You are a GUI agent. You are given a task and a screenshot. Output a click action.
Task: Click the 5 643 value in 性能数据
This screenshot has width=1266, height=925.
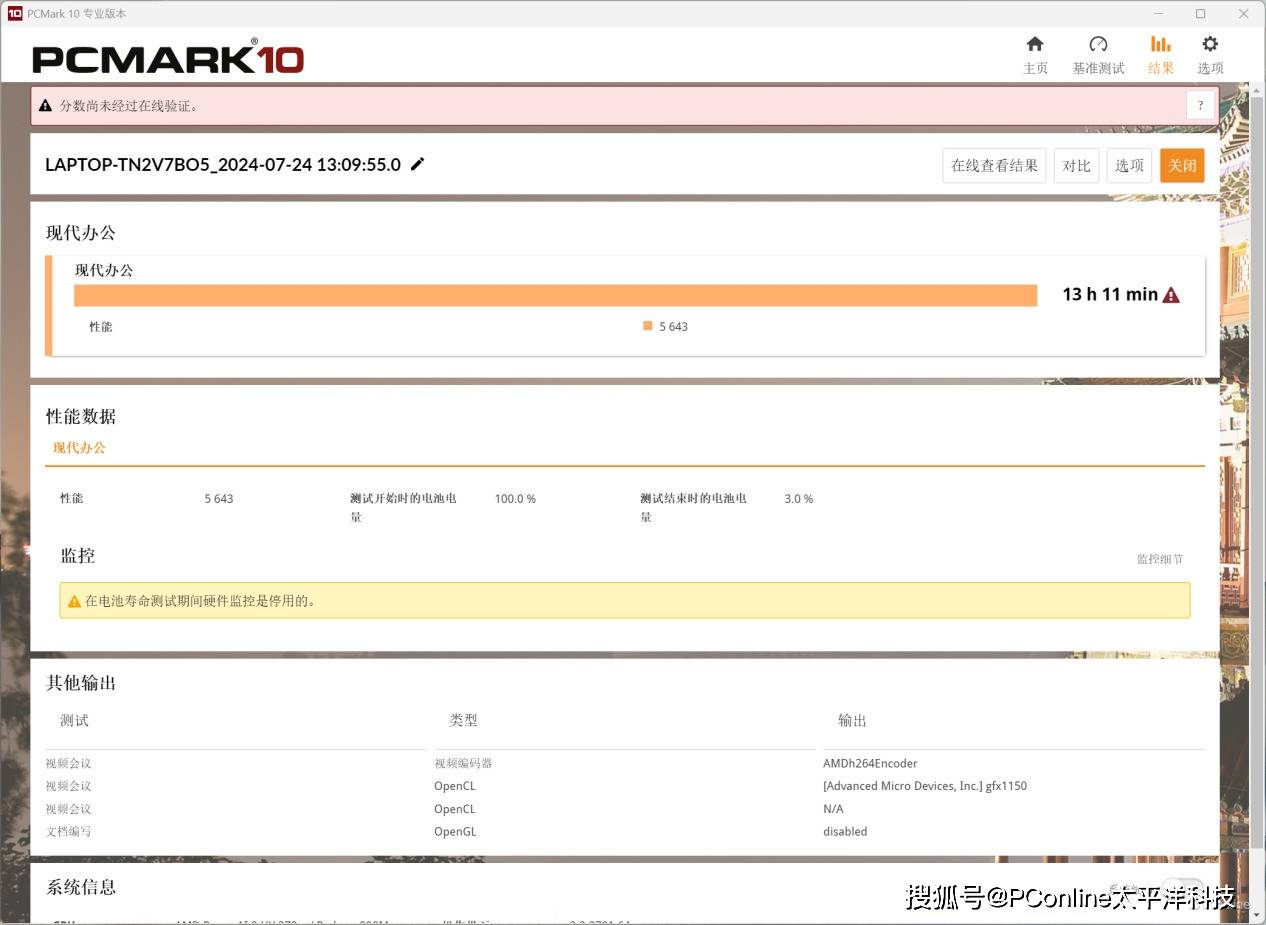point(219,498)
